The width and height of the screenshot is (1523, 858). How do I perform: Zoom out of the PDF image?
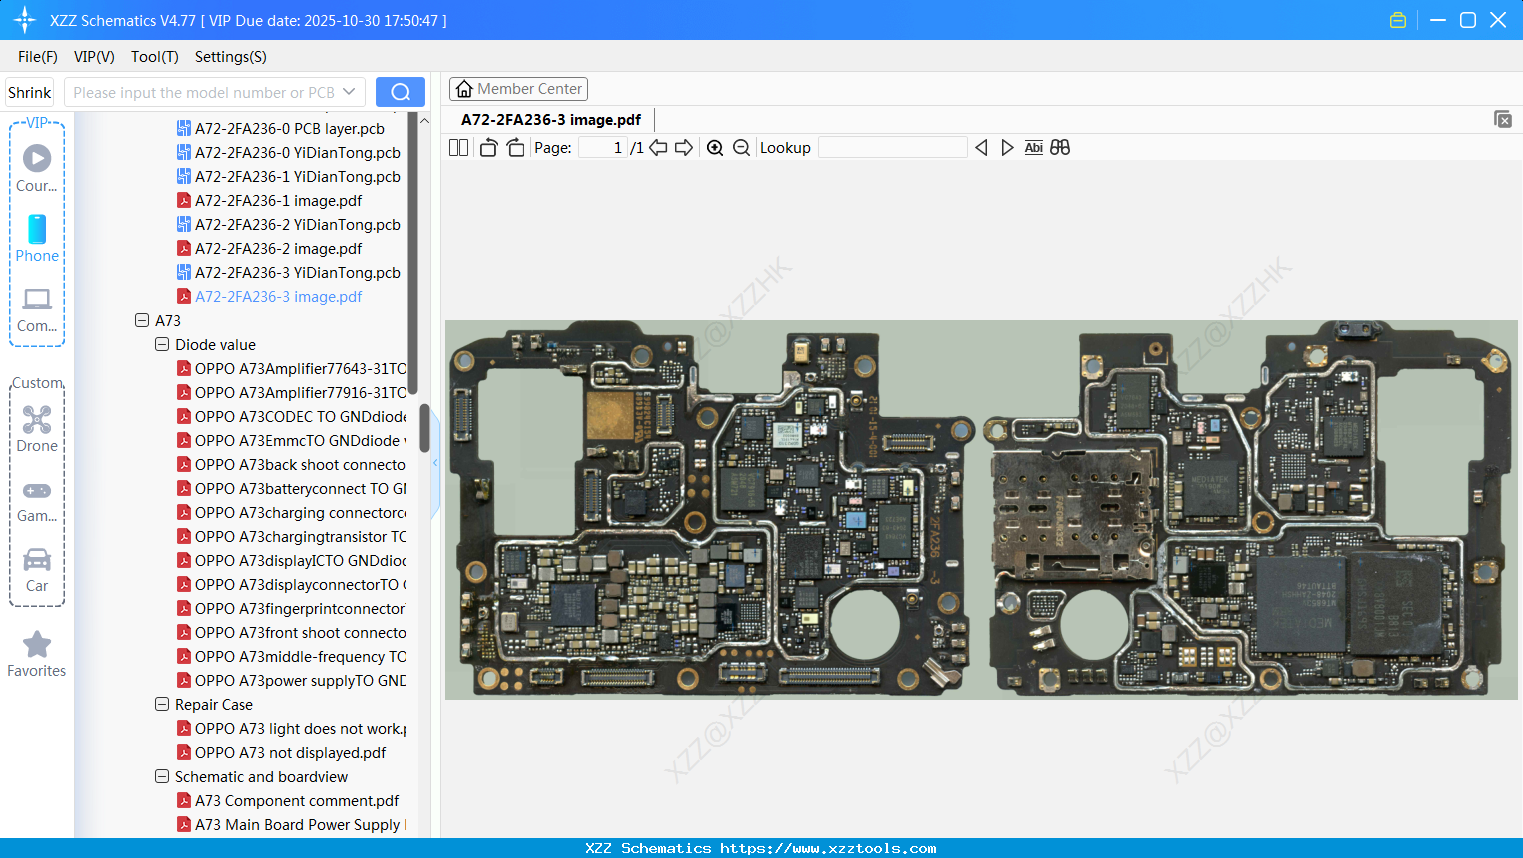pos(741,148)
